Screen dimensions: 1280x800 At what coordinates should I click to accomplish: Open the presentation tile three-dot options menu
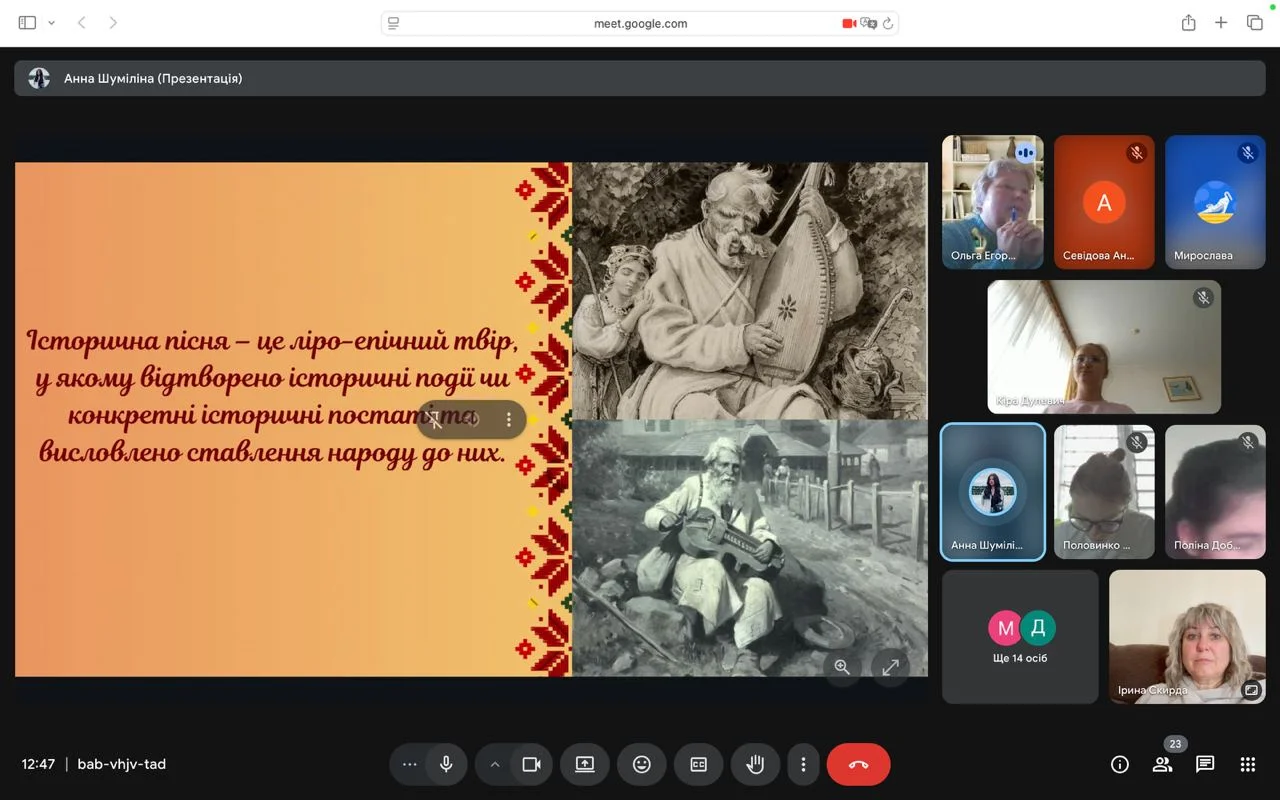tap(508, 420)
